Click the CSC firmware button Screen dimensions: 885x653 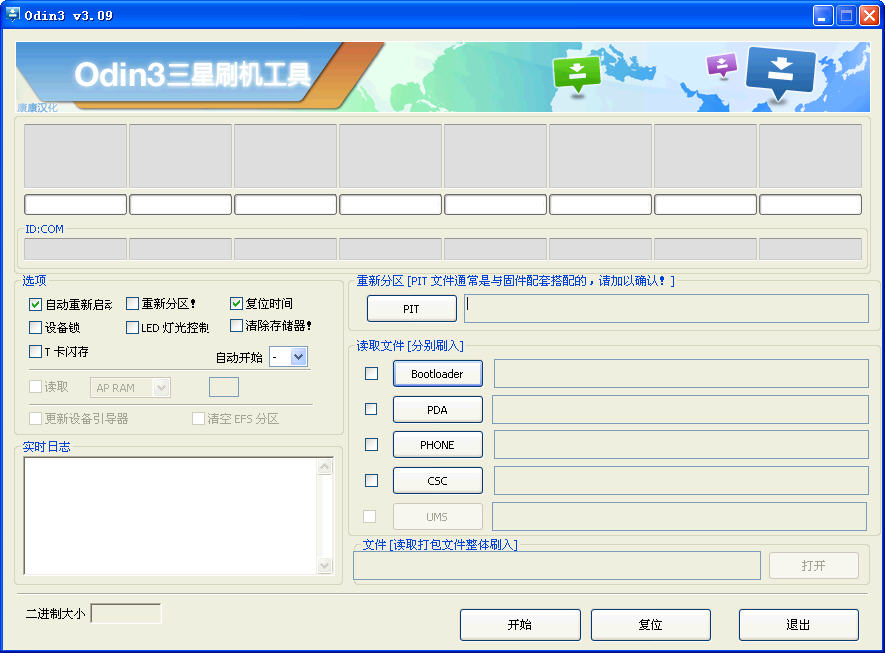(x=437, y=480)
